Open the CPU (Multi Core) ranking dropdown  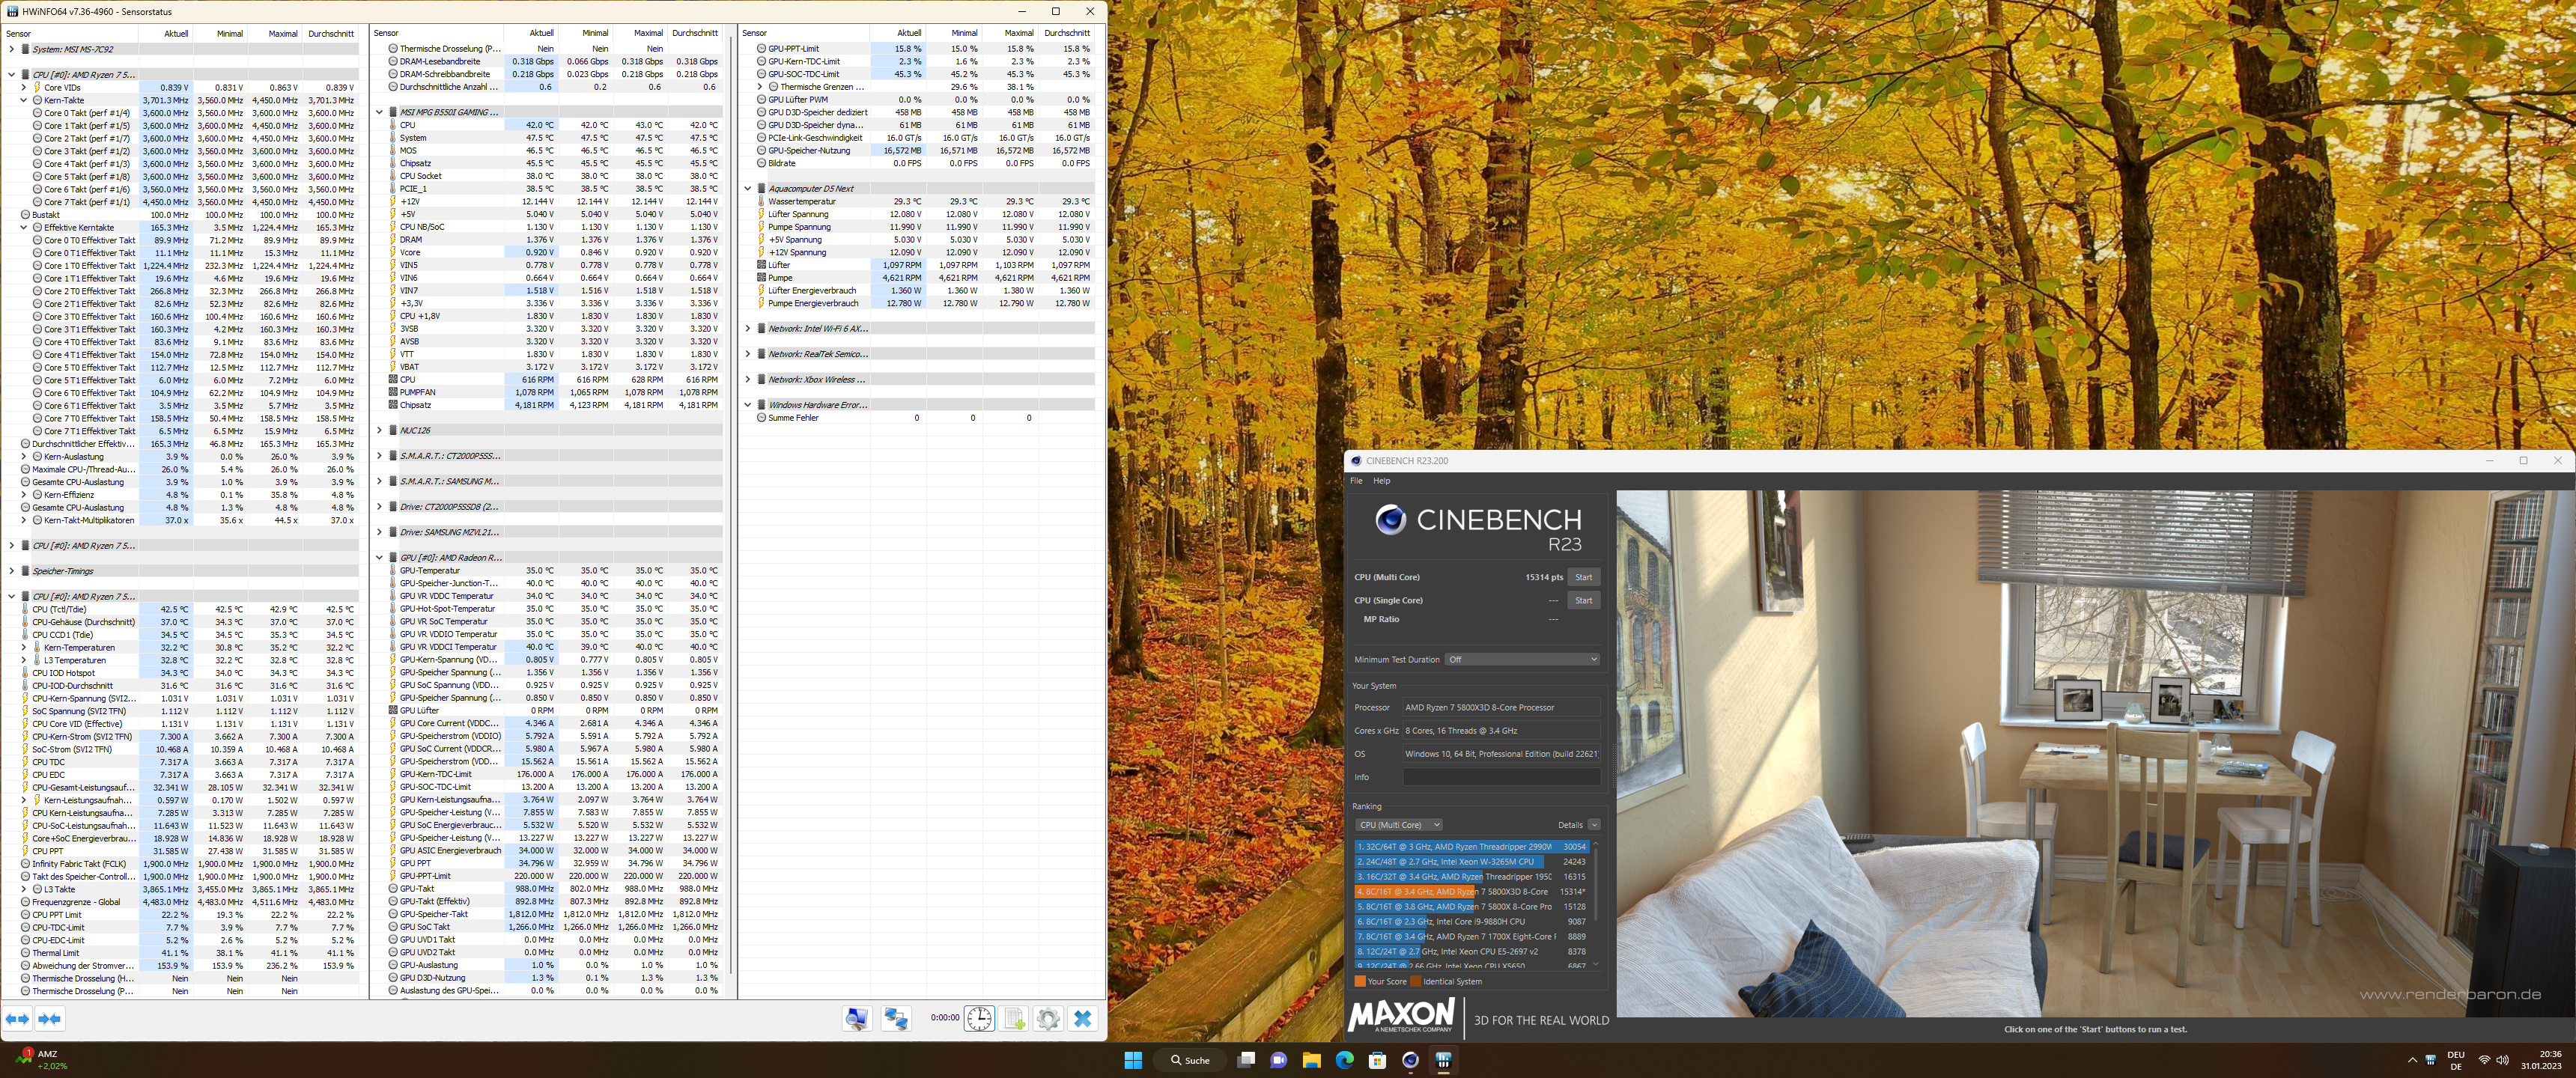point(1398,825)
